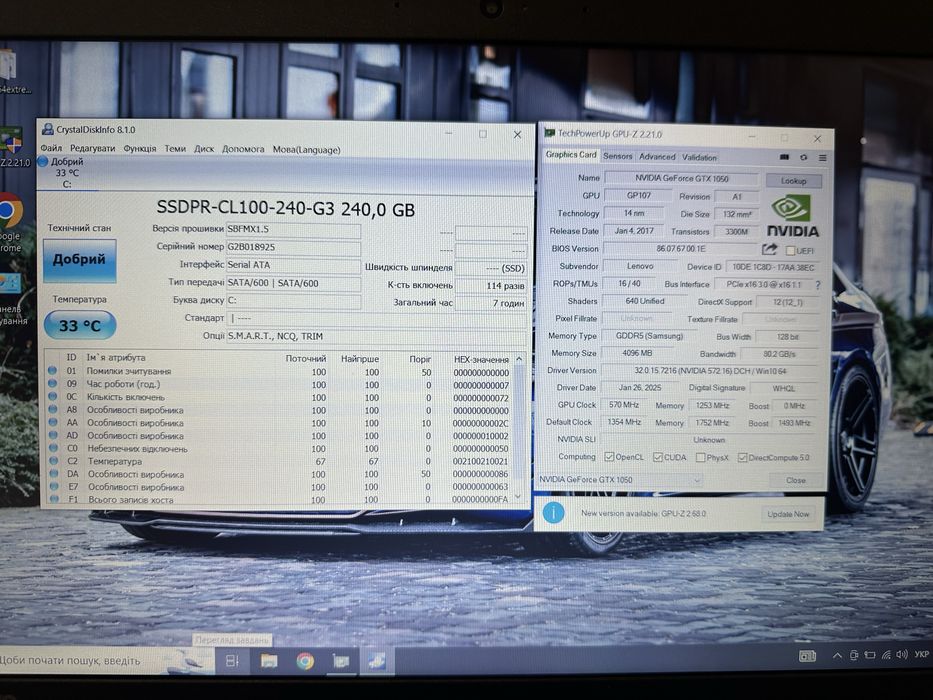Click the NVIDIA logo in GPU-Z
The width and height of the screenshot is (933, 700).
pyautogui.click(x=792, y=215)
